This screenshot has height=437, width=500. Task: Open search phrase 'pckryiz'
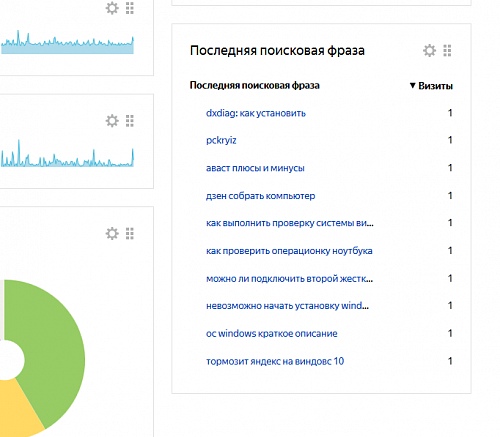pyautogui.click(x=221, y=140)
